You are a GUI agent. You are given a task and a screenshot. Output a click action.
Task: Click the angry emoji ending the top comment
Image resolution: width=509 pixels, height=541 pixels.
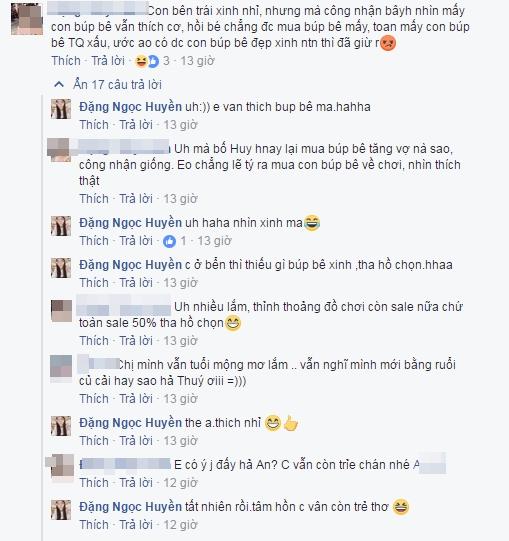388,43
